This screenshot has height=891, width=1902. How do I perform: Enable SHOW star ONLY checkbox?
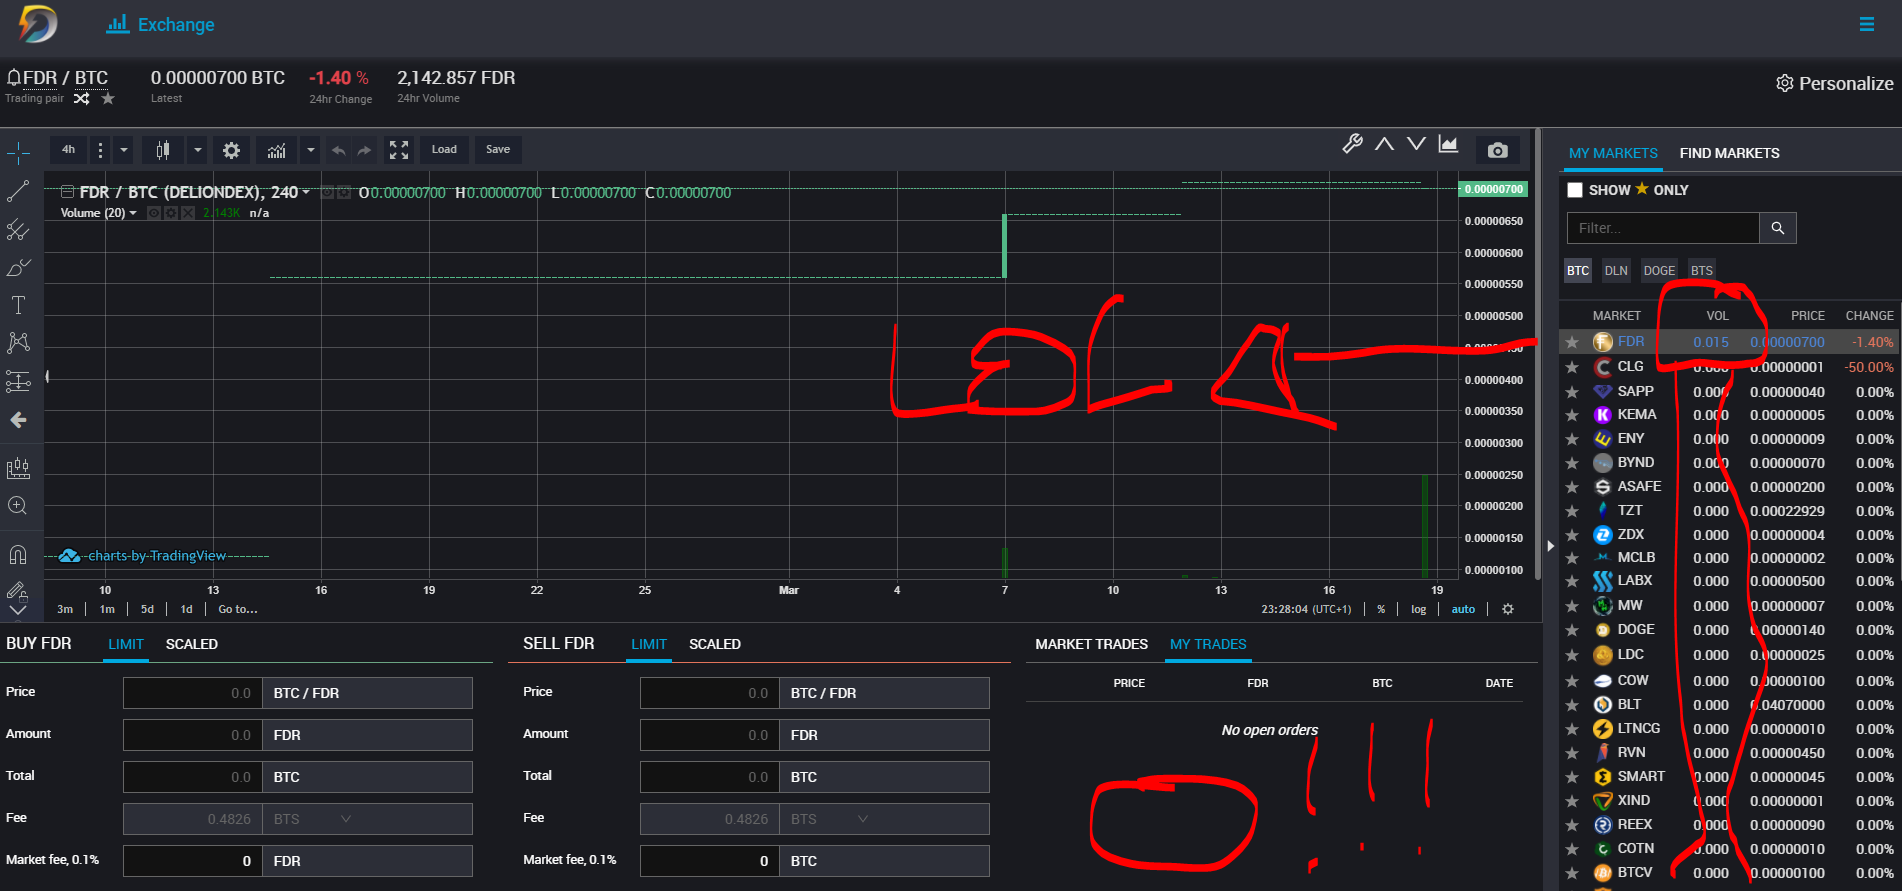coord(1575,190)
